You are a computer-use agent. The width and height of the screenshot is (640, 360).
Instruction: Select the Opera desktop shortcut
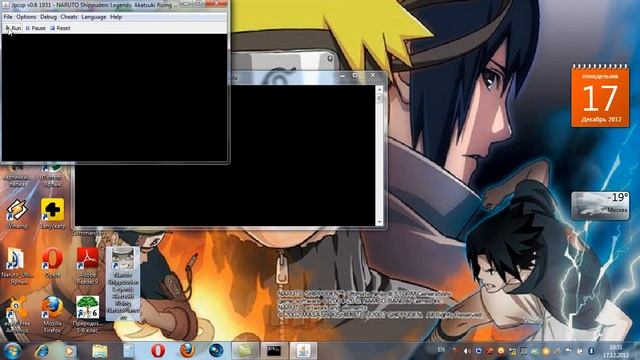pos(52,263)
